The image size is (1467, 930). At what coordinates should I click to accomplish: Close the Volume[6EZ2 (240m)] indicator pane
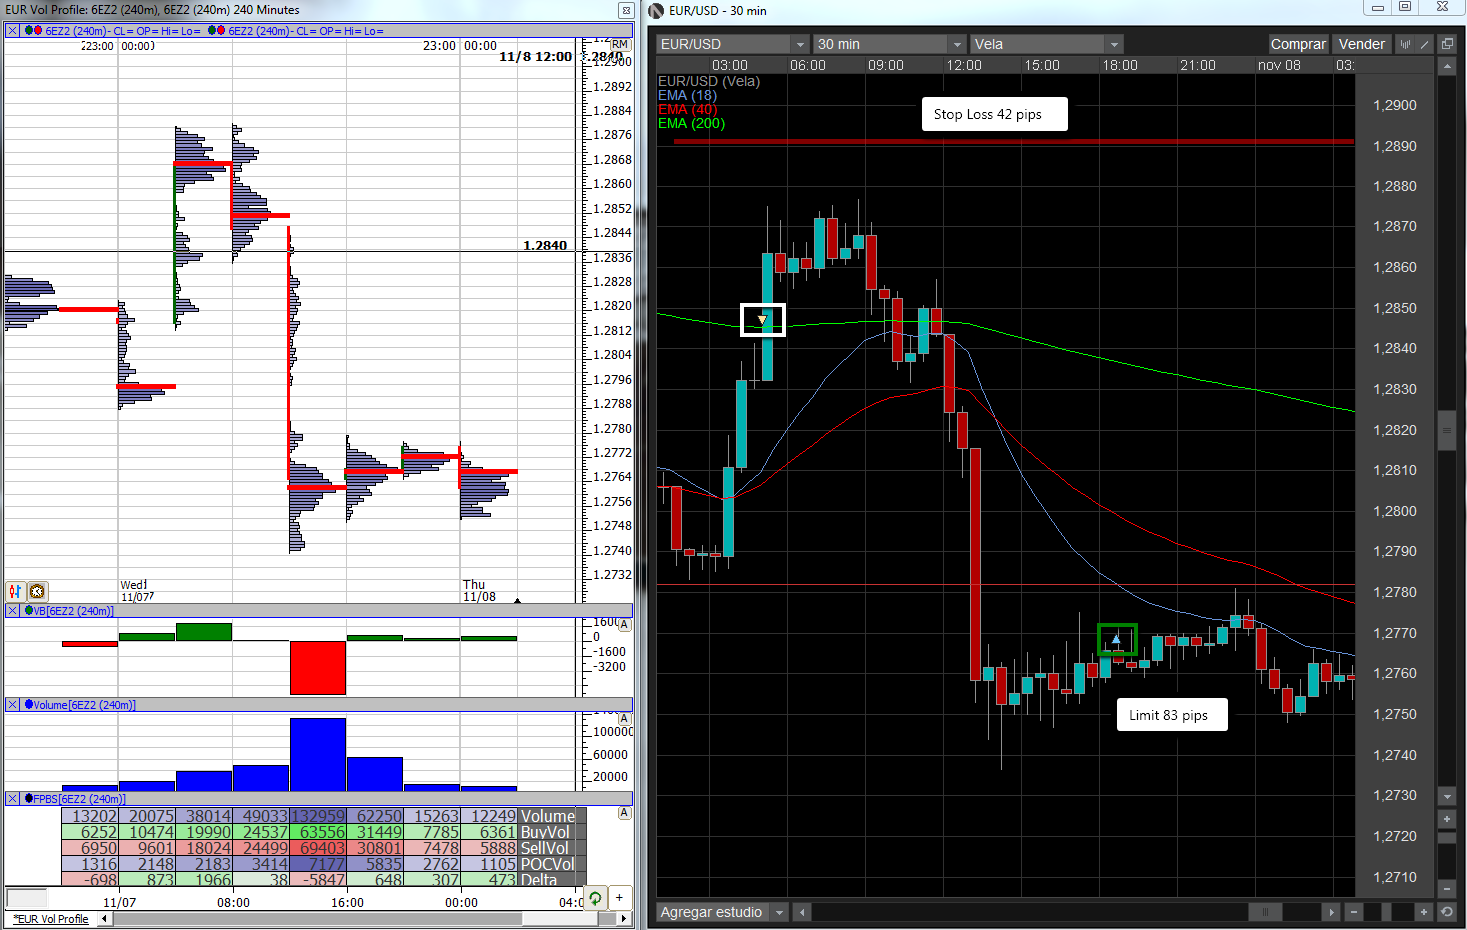click(12, 705)
